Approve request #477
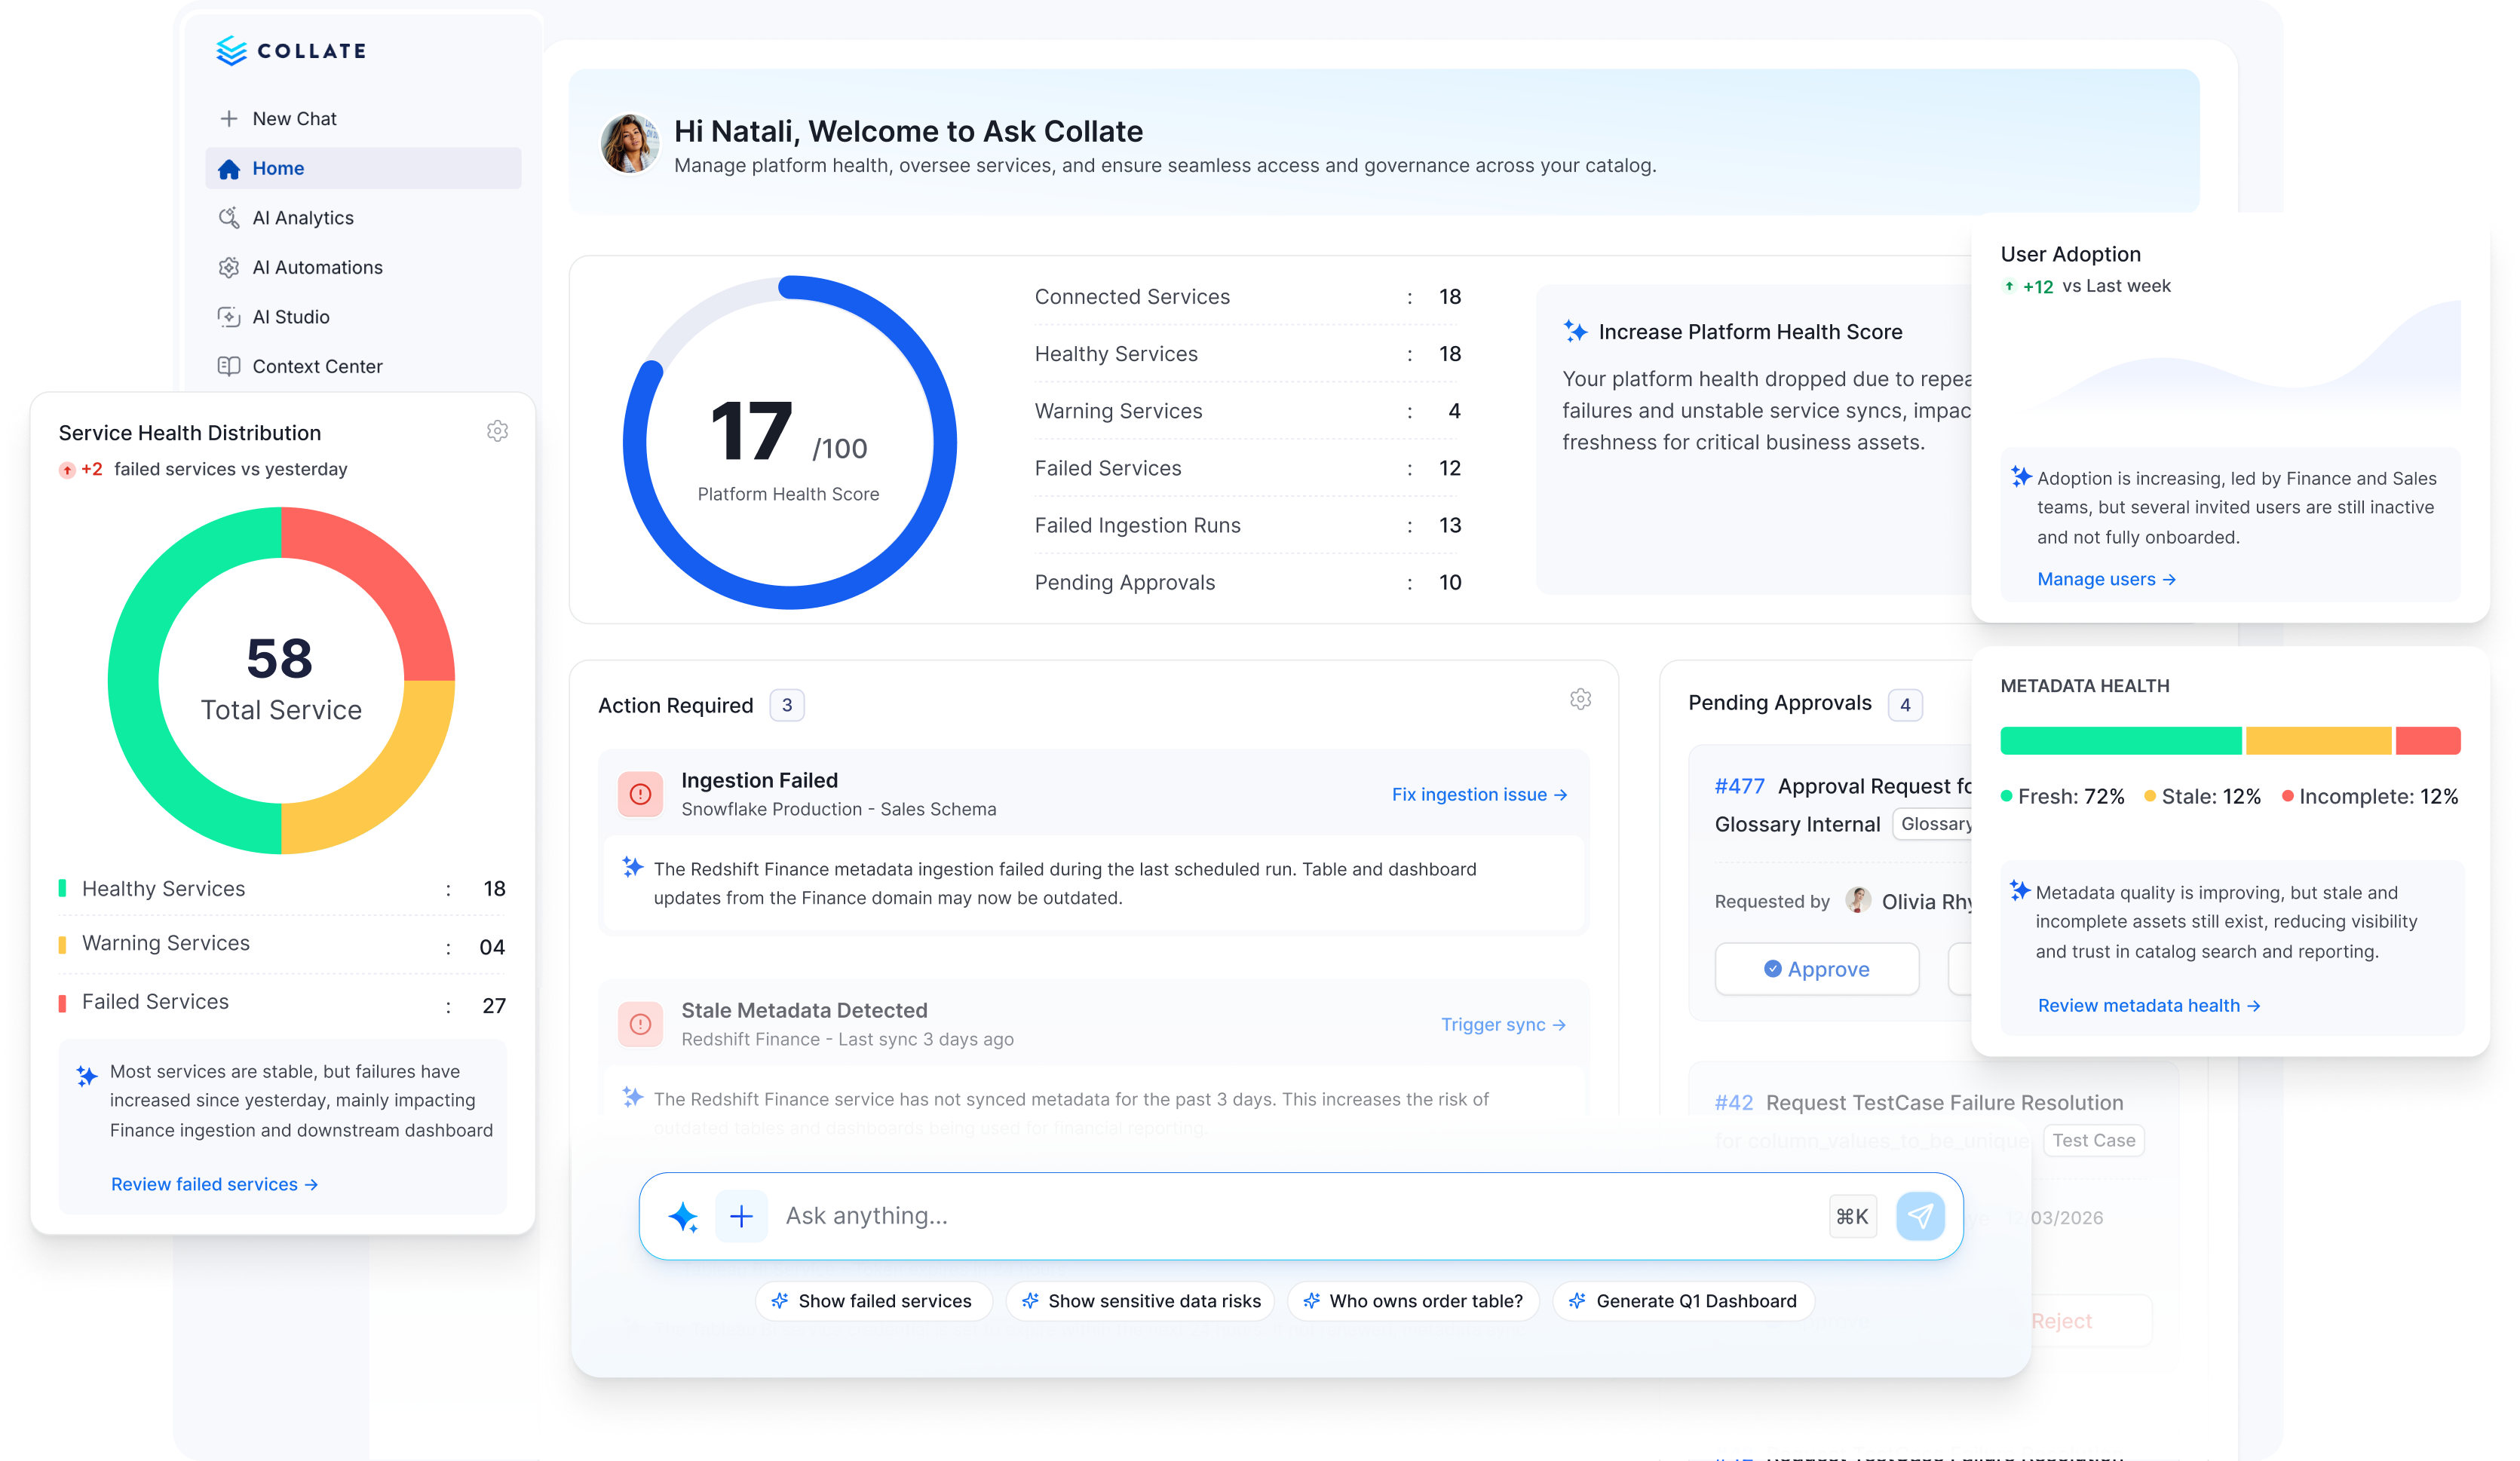Viewport: 2520px width, 1461px height. click(x=1817, y=968)
